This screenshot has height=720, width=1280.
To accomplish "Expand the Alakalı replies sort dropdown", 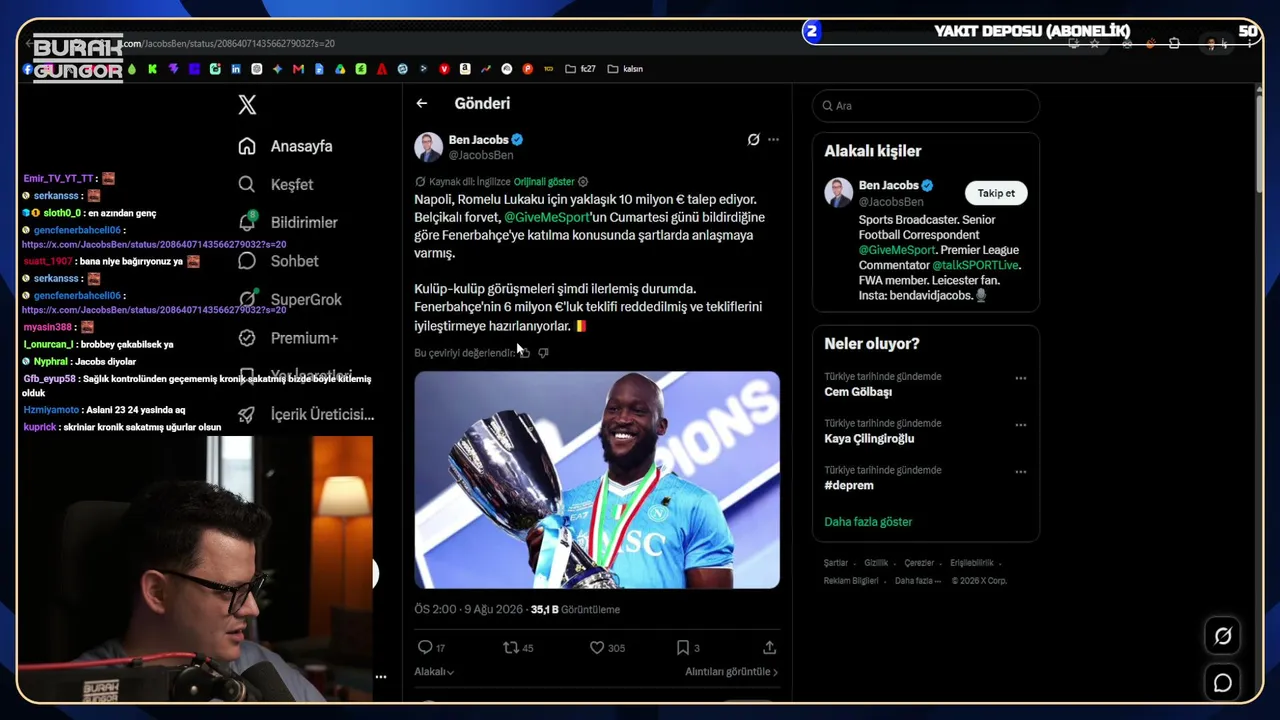I will pyautogui.click(x=434, y=672).
